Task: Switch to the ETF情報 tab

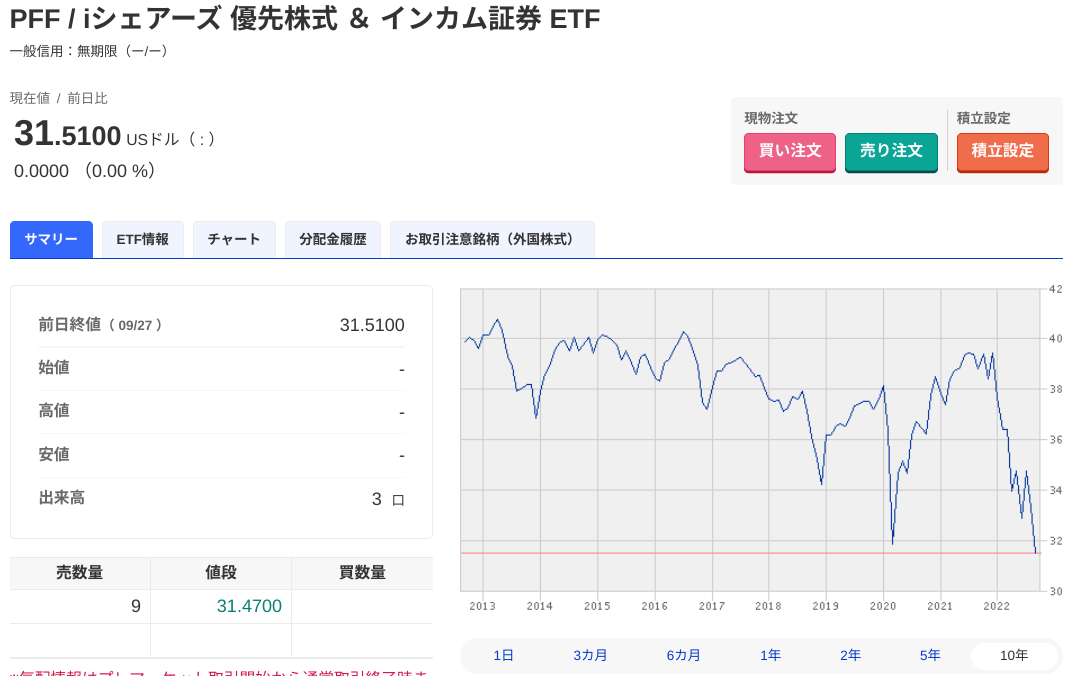Action: (x=143, y=239)
